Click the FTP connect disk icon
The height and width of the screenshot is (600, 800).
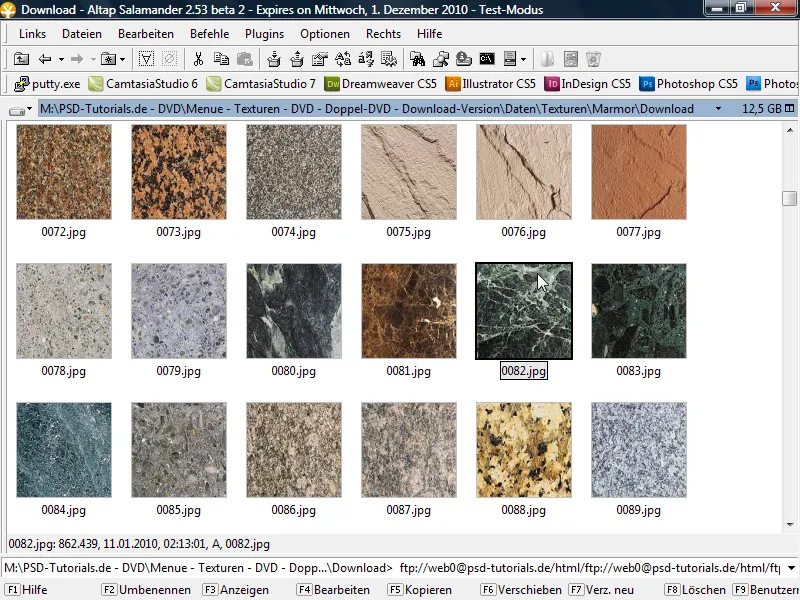tap(464, 59)
